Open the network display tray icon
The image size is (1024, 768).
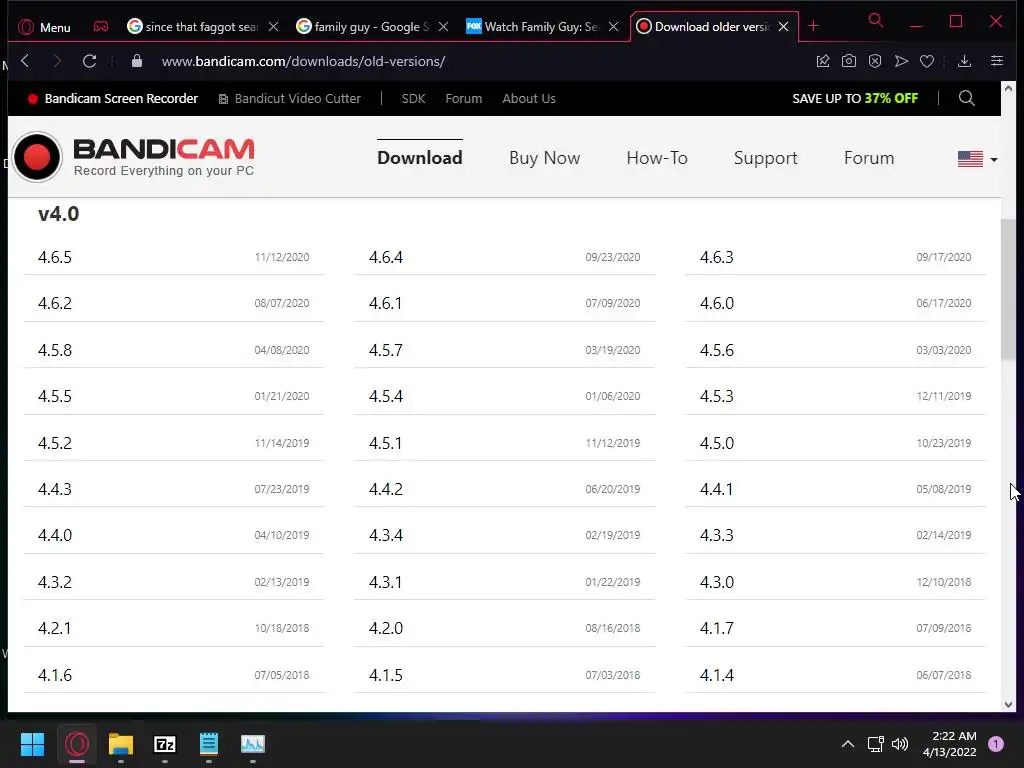(875, 744)
